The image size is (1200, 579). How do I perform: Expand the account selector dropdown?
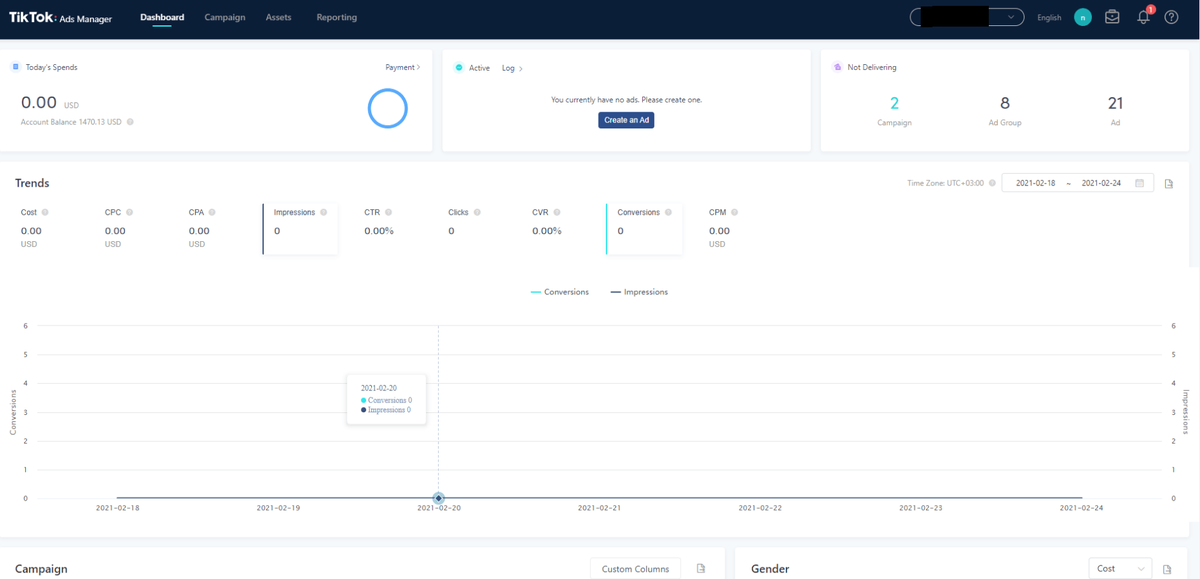968,17
